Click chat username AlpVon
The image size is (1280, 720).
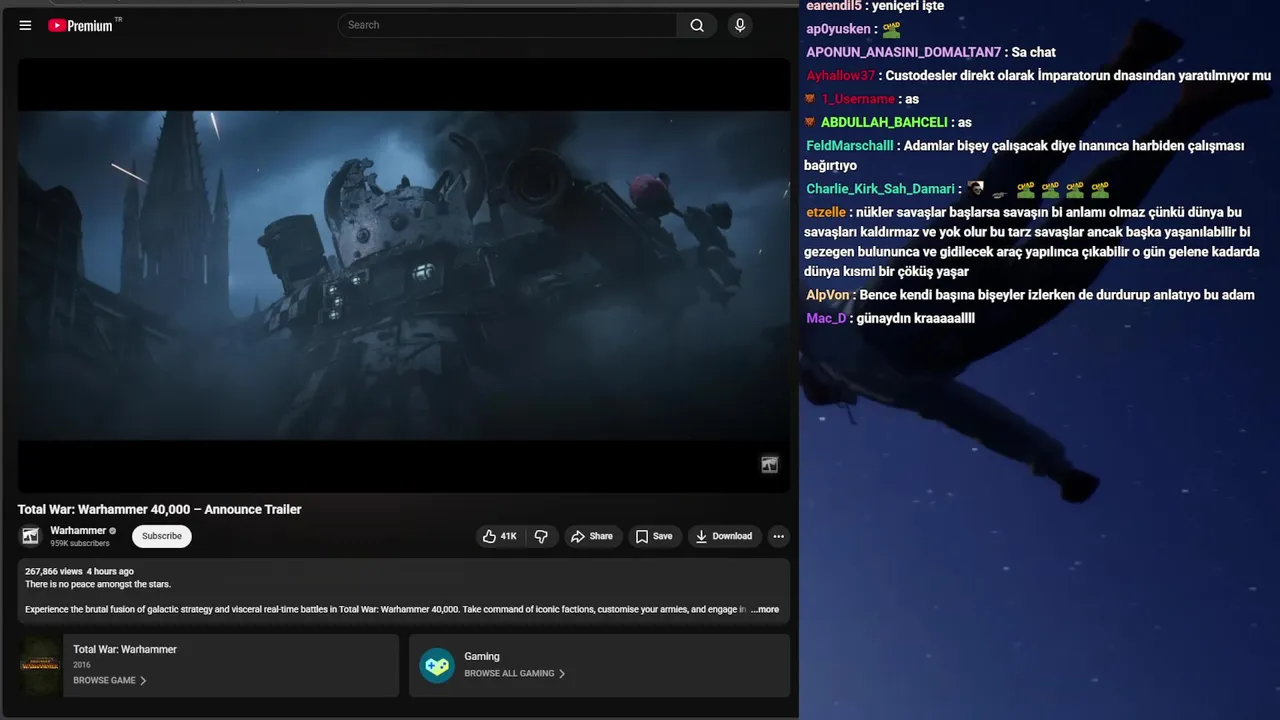[x=828, y=295]
